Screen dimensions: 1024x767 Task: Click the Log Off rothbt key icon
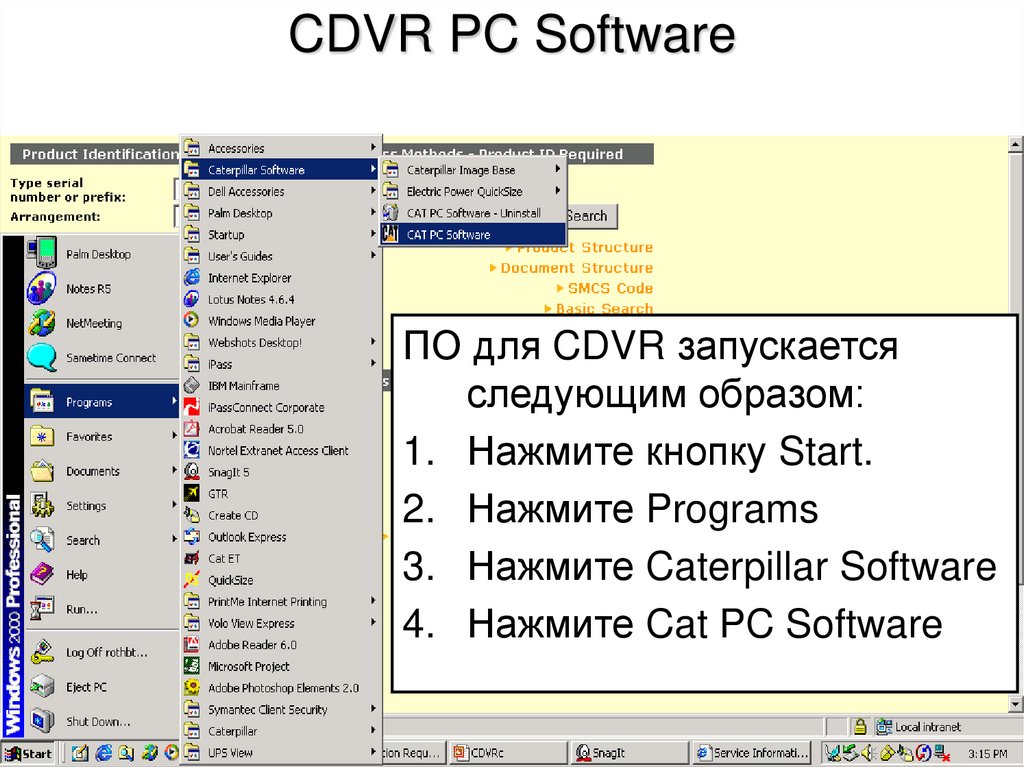(x=42, y=652)
